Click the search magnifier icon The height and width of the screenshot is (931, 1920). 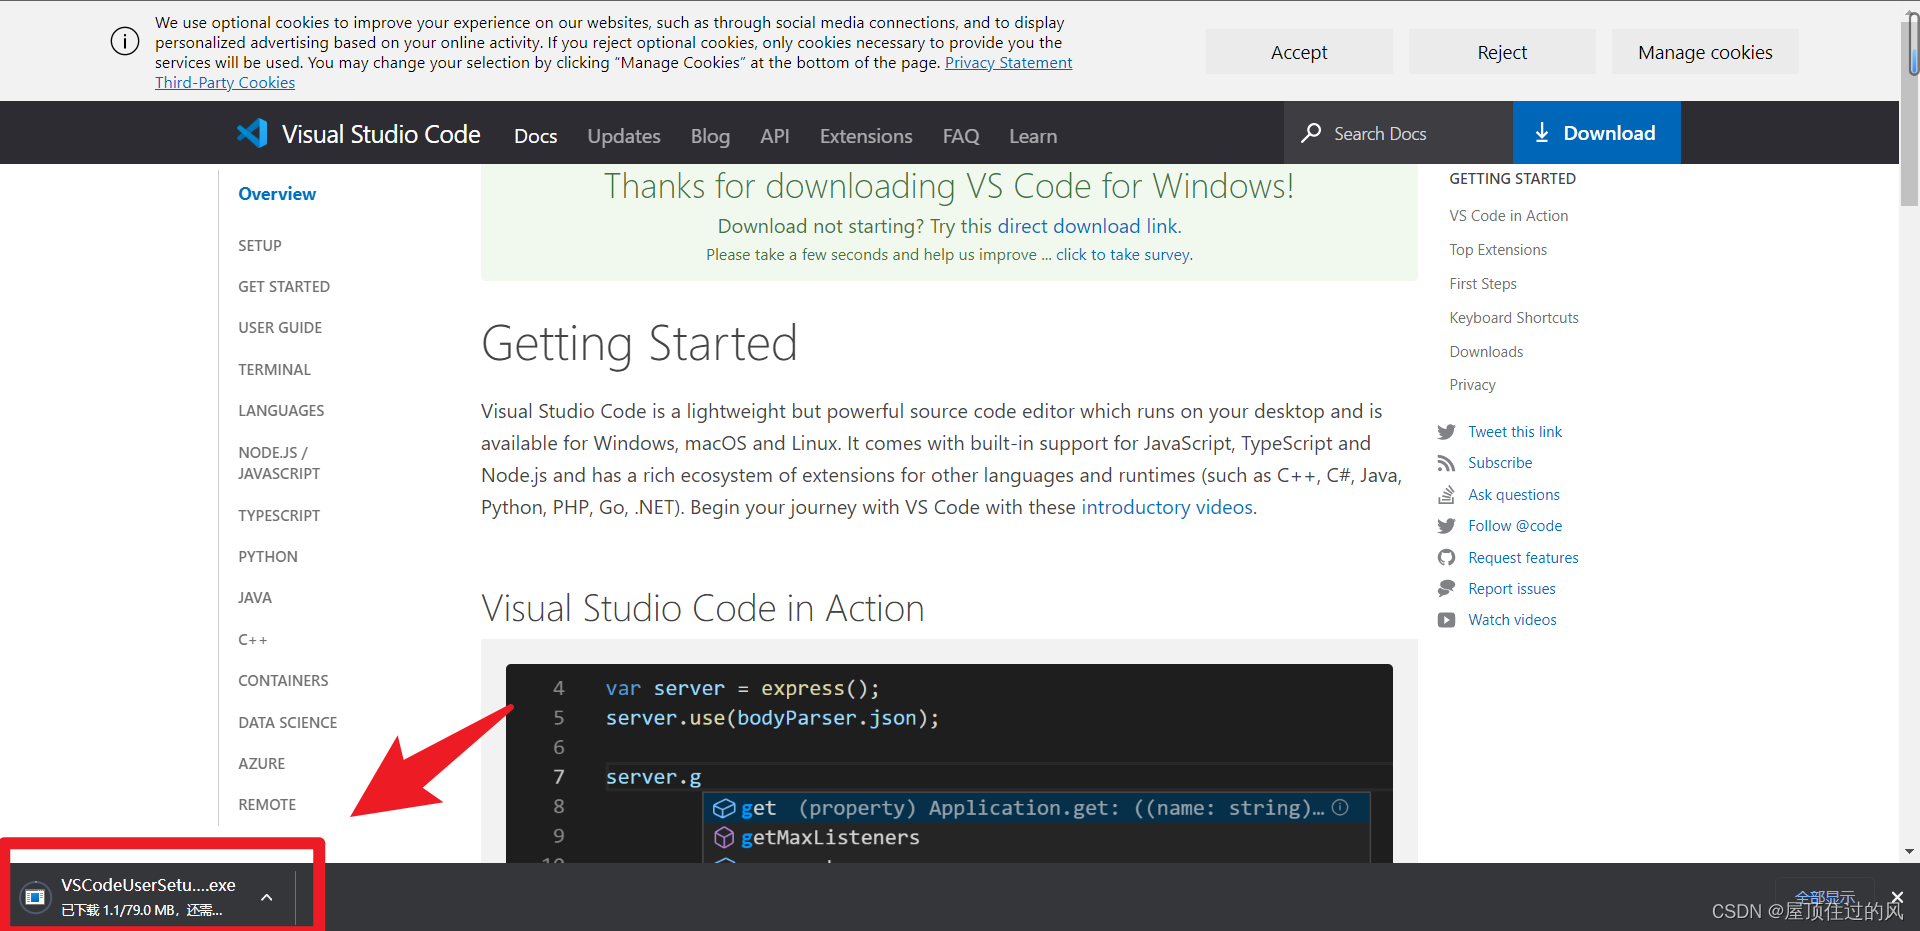click(x=1311, y=133)
